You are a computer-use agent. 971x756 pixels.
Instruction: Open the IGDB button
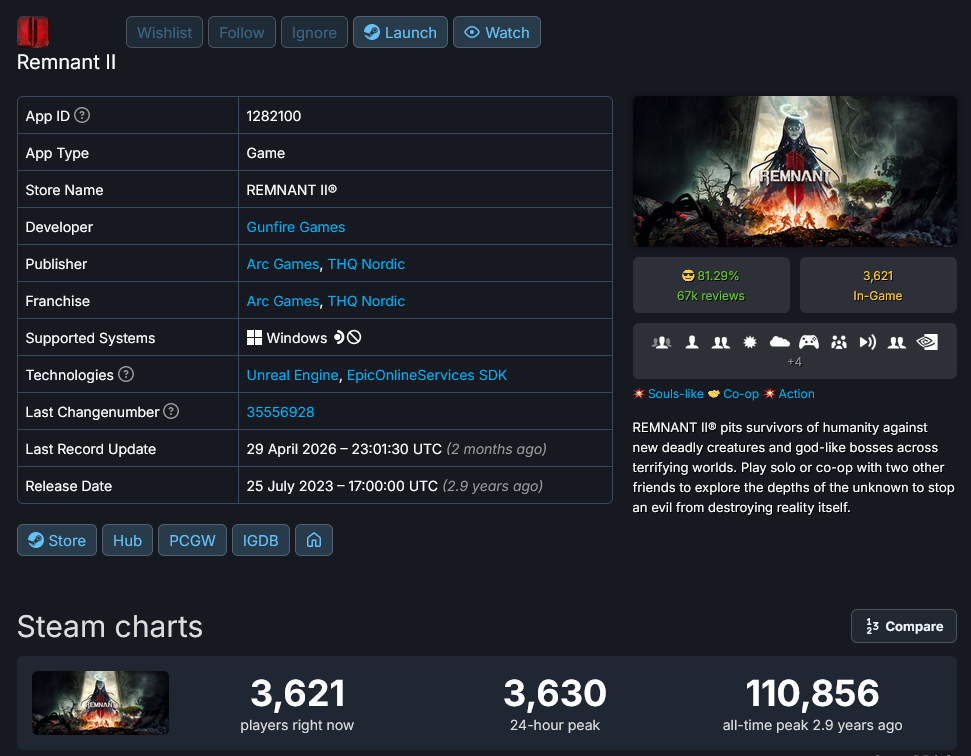(x=261, y=540)
